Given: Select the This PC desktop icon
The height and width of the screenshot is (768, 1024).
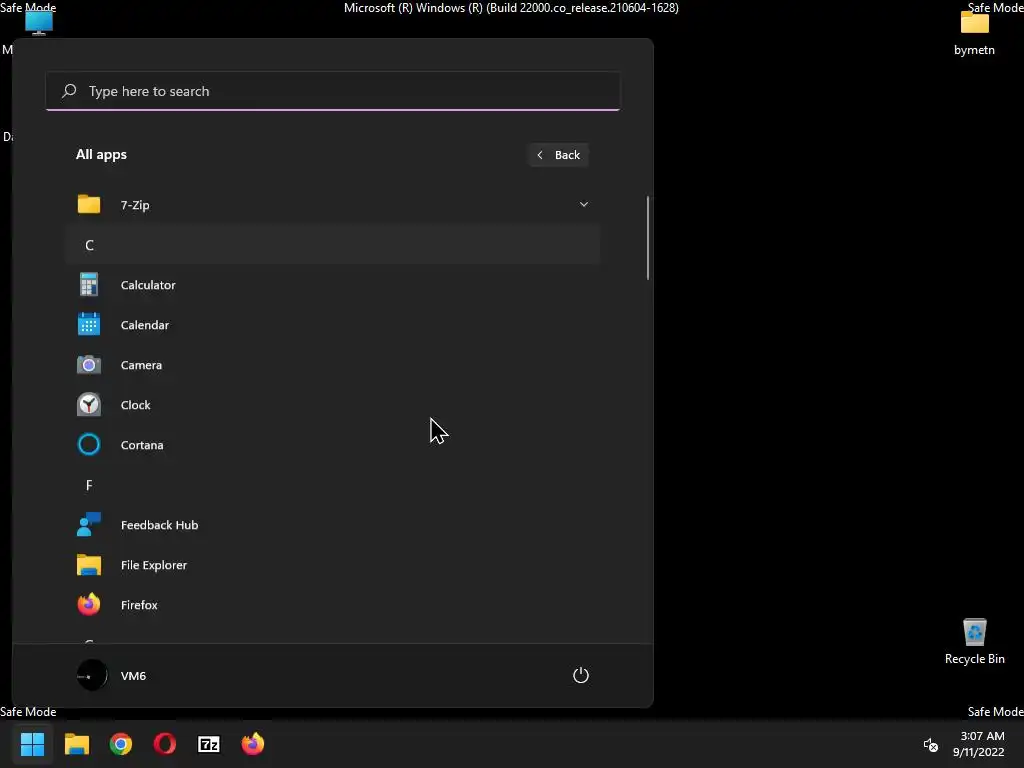Looking at the screenshot, I should click(39, 22).
